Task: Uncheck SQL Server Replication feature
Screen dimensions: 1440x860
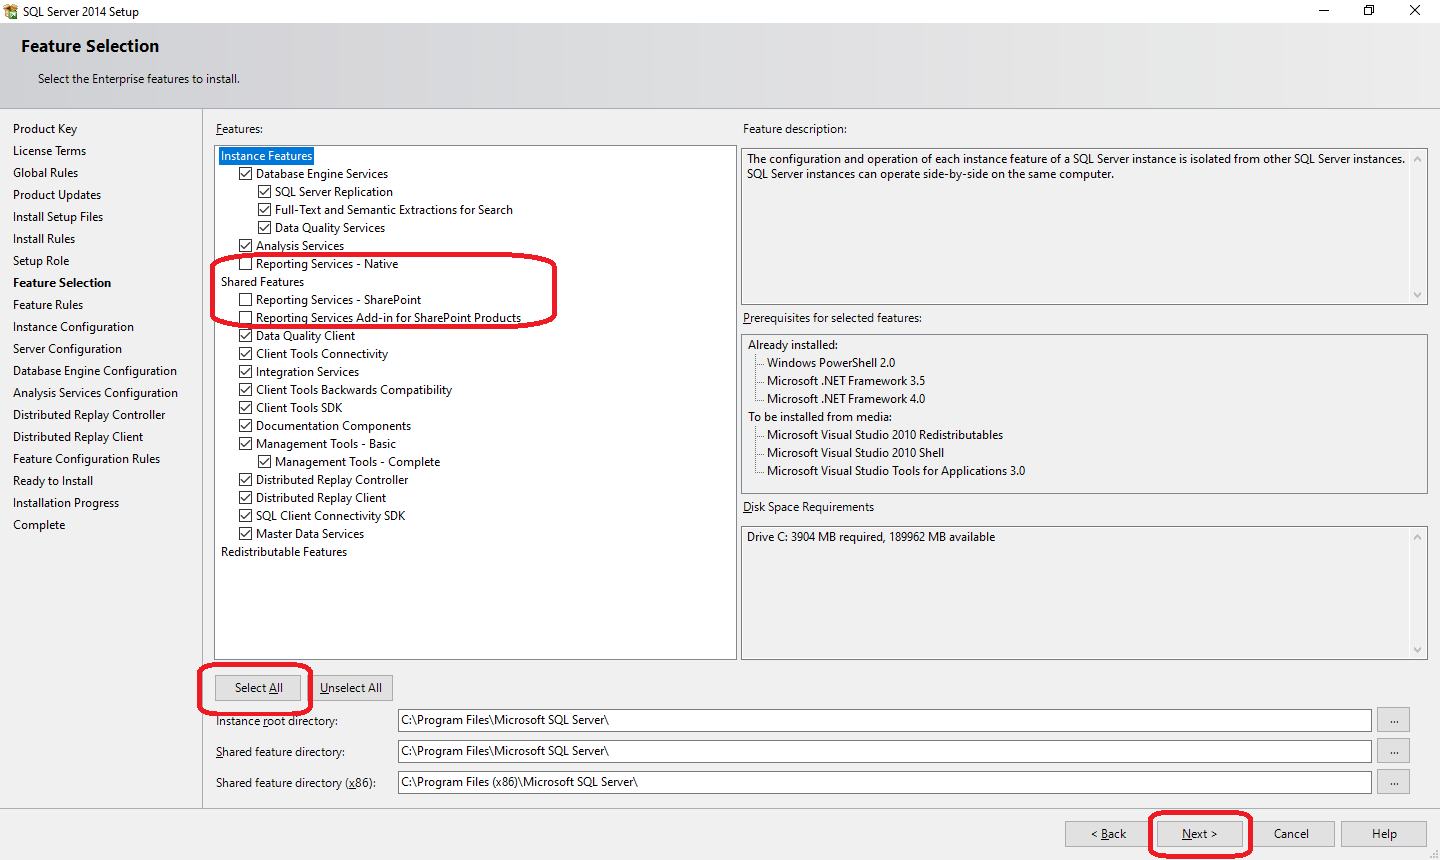Action: [x=264, y=192]
